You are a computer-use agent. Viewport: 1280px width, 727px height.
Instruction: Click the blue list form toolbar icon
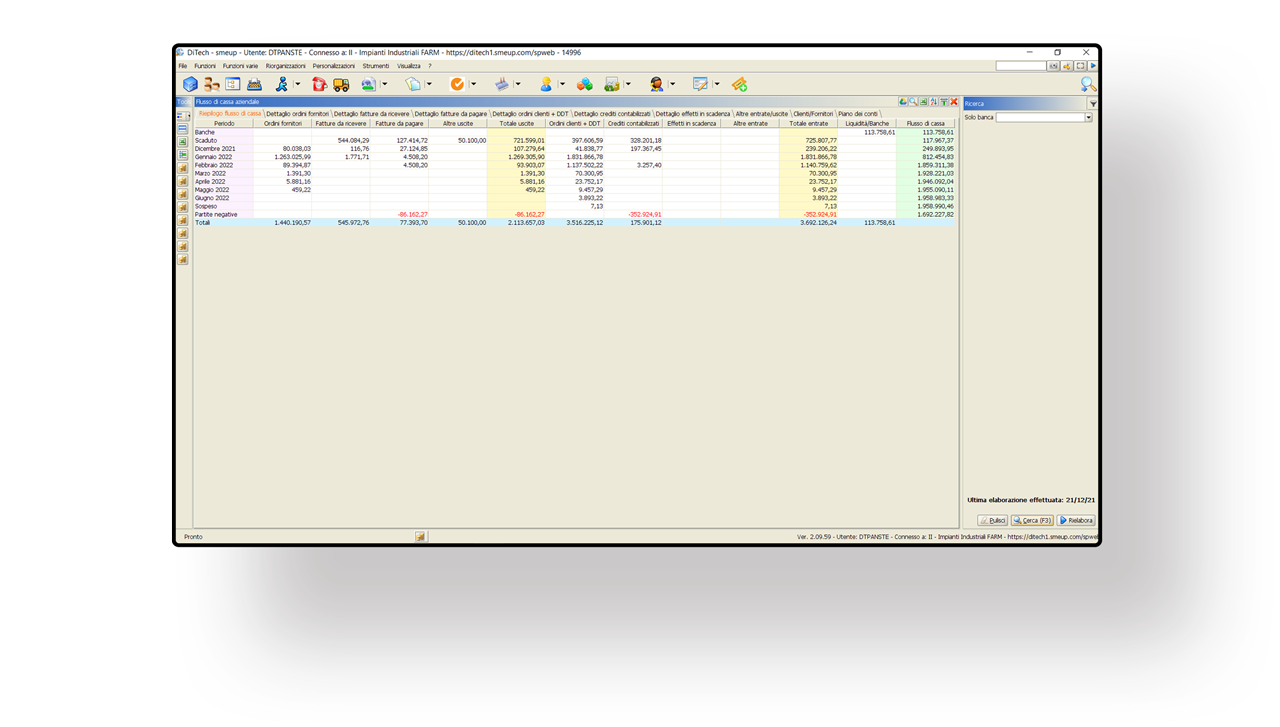tap(232, 84)
